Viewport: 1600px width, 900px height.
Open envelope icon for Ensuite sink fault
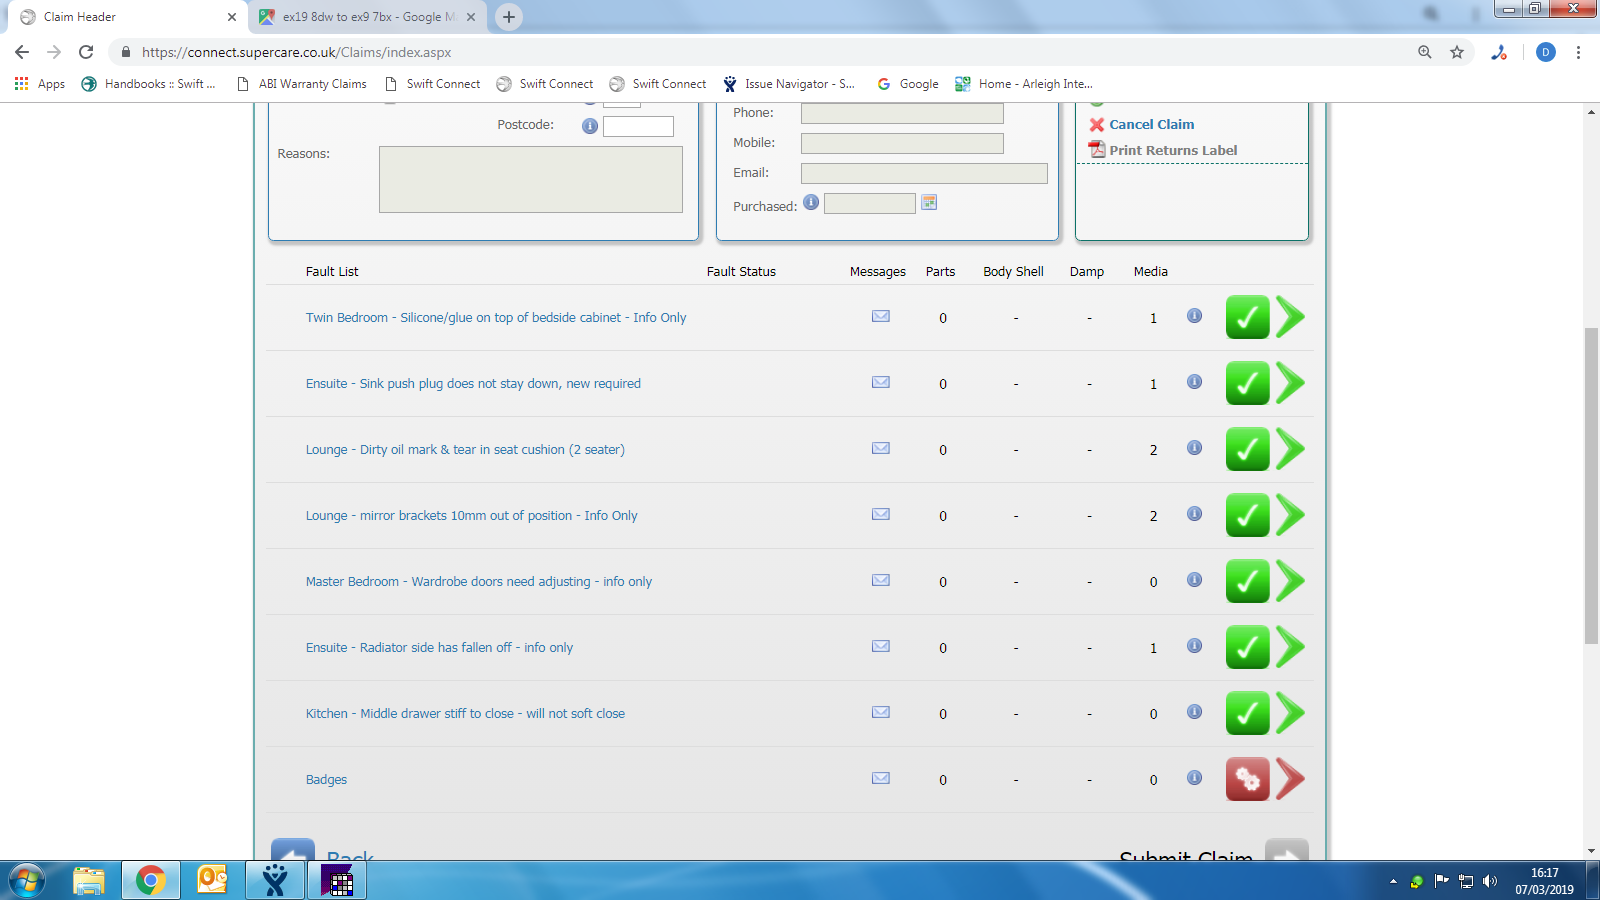(880, 382)
